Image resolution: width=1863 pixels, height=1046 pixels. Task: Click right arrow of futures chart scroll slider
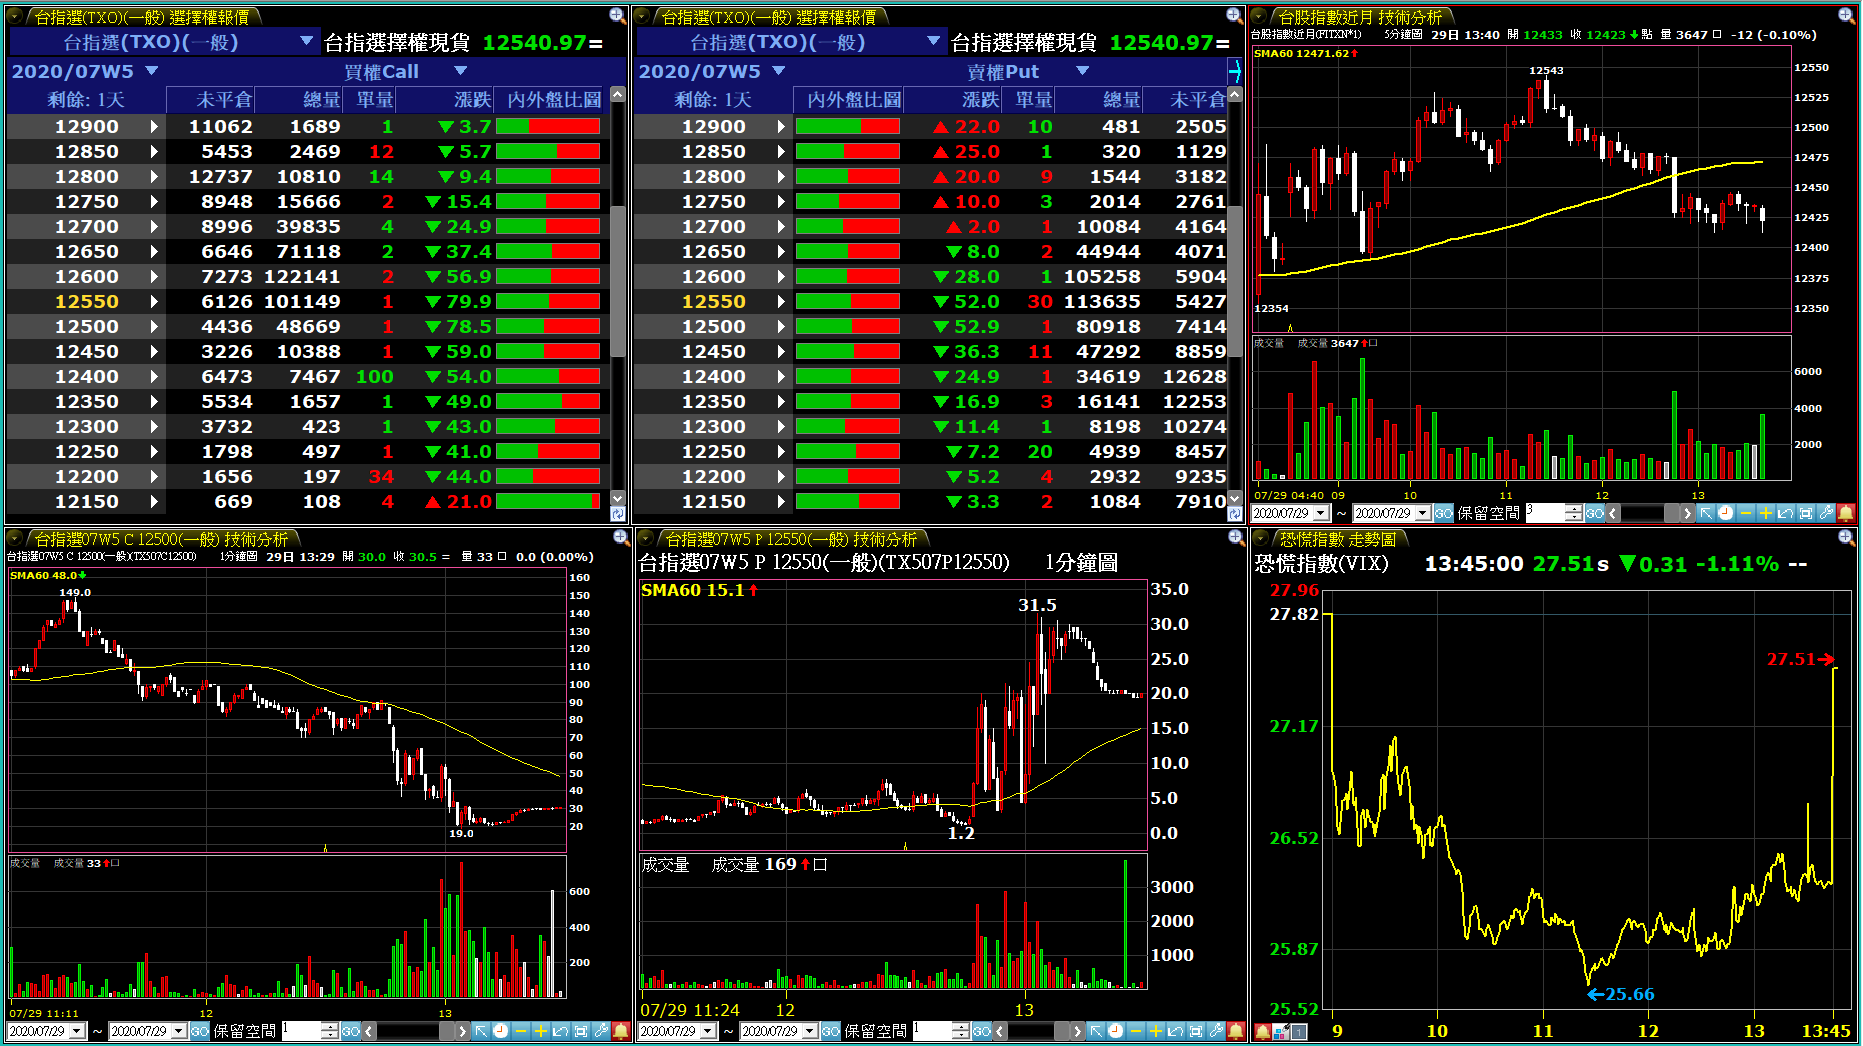(x=1687, y=513)
